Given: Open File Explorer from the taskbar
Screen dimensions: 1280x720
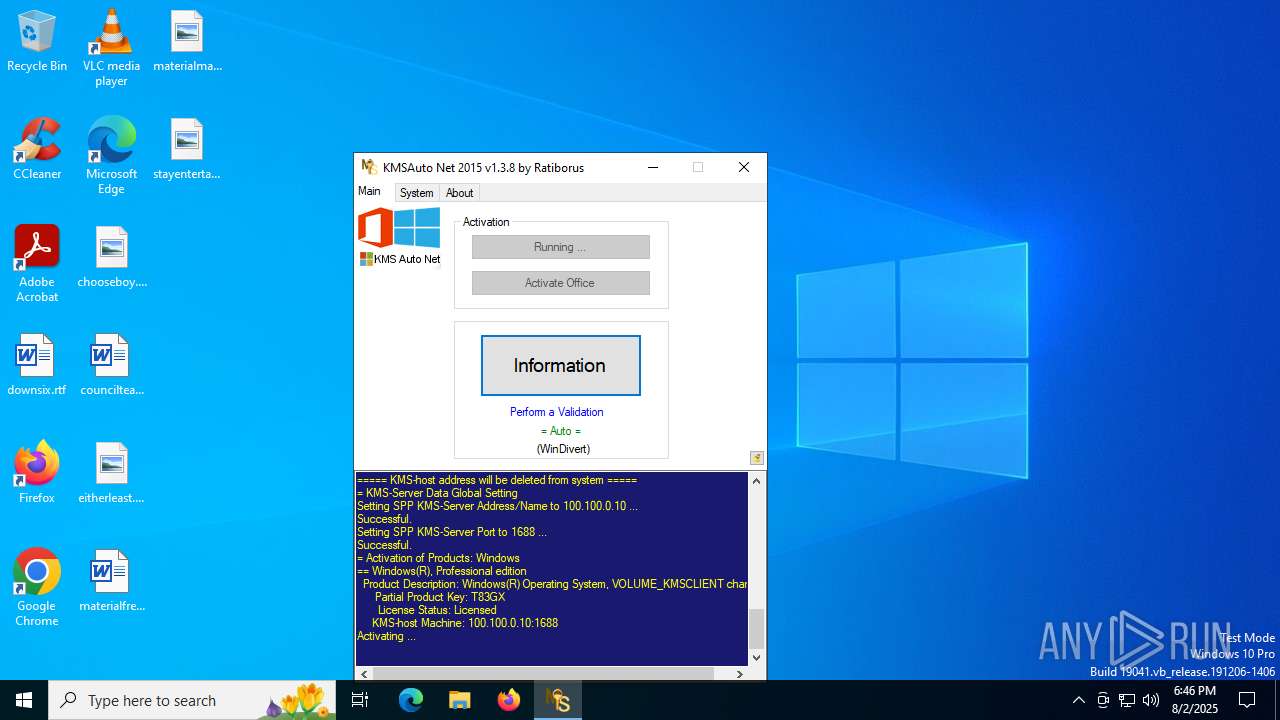Looking at the screenshot, I should (460, 700).
